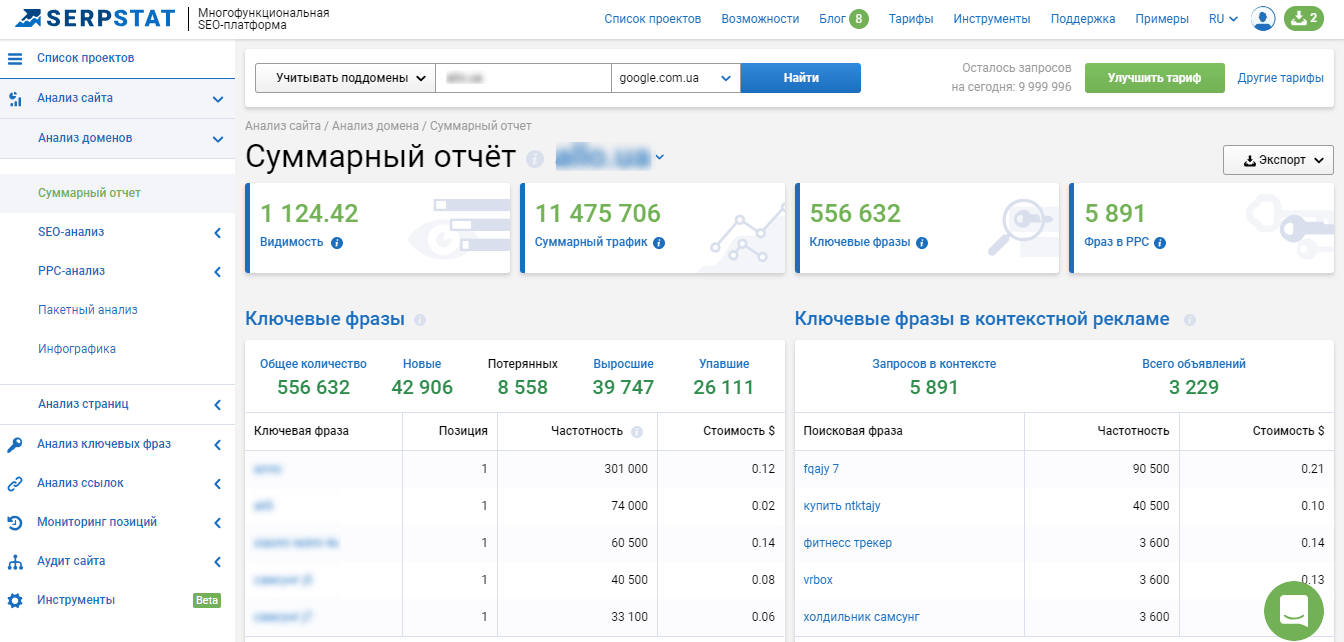Image resolution: width=1344 pixels, height=642 pixels.
Task: Click the info icon next to Суммарный трафик
Action: click(659, 243)
